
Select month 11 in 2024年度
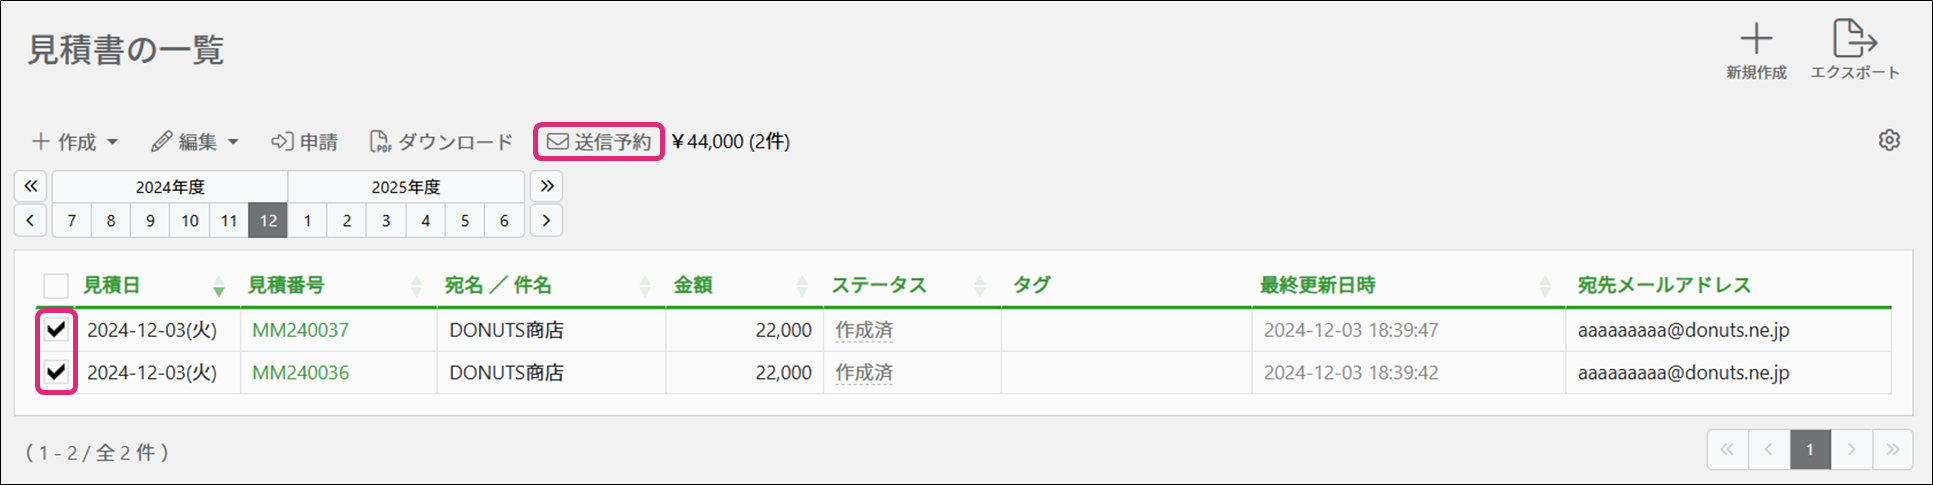tap(229, 220)
